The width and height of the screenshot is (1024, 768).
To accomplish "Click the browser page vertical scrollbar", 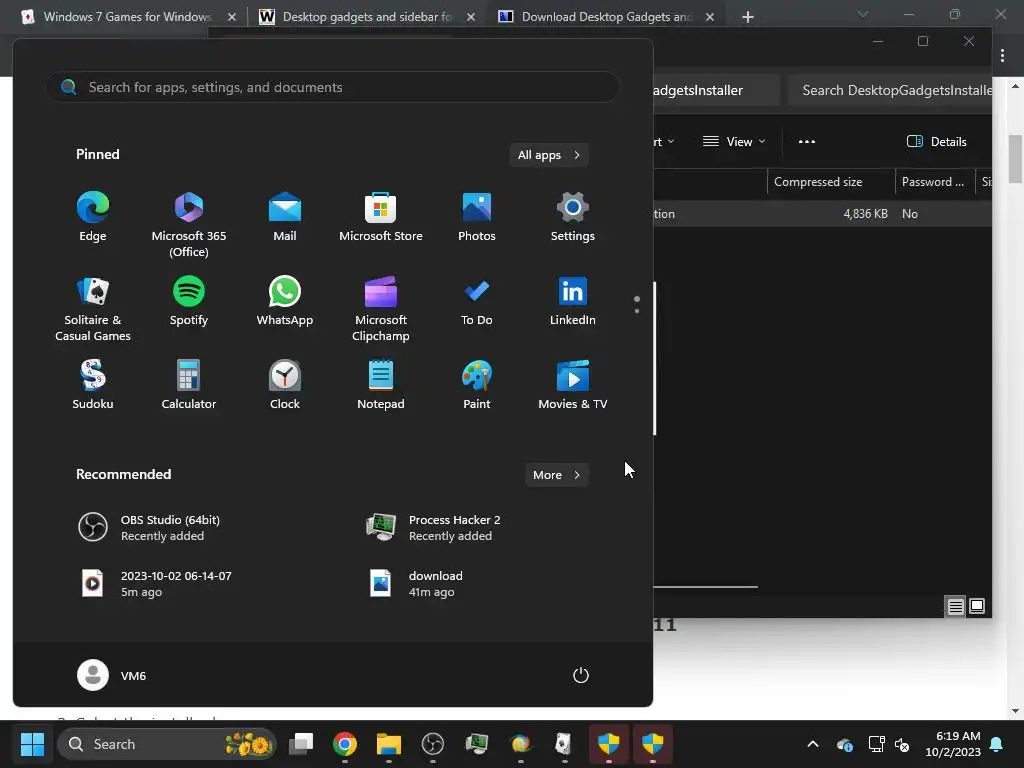I will [1015, 159].
